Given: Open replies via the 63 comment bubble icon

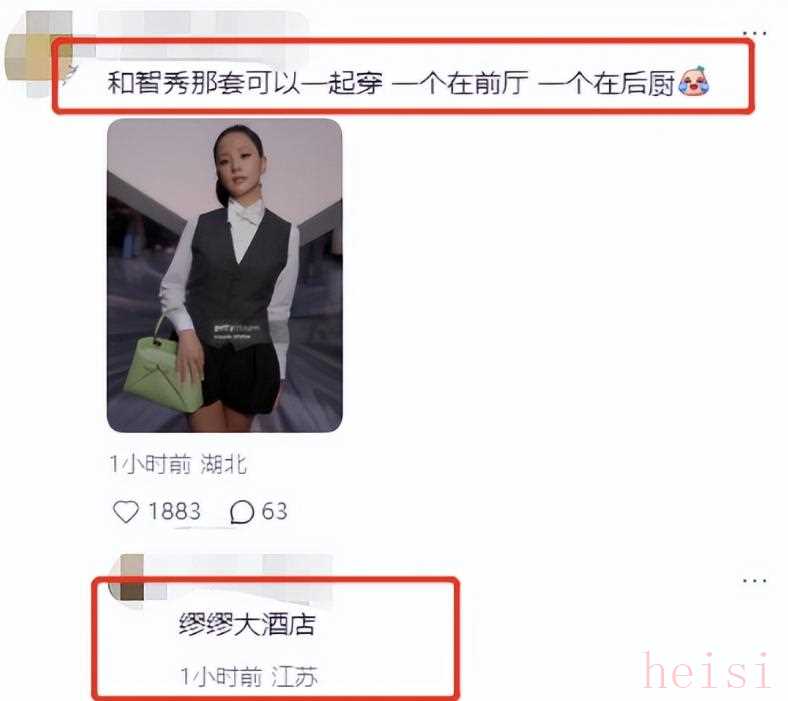Looking at the screenshot, I should [241, 512].
